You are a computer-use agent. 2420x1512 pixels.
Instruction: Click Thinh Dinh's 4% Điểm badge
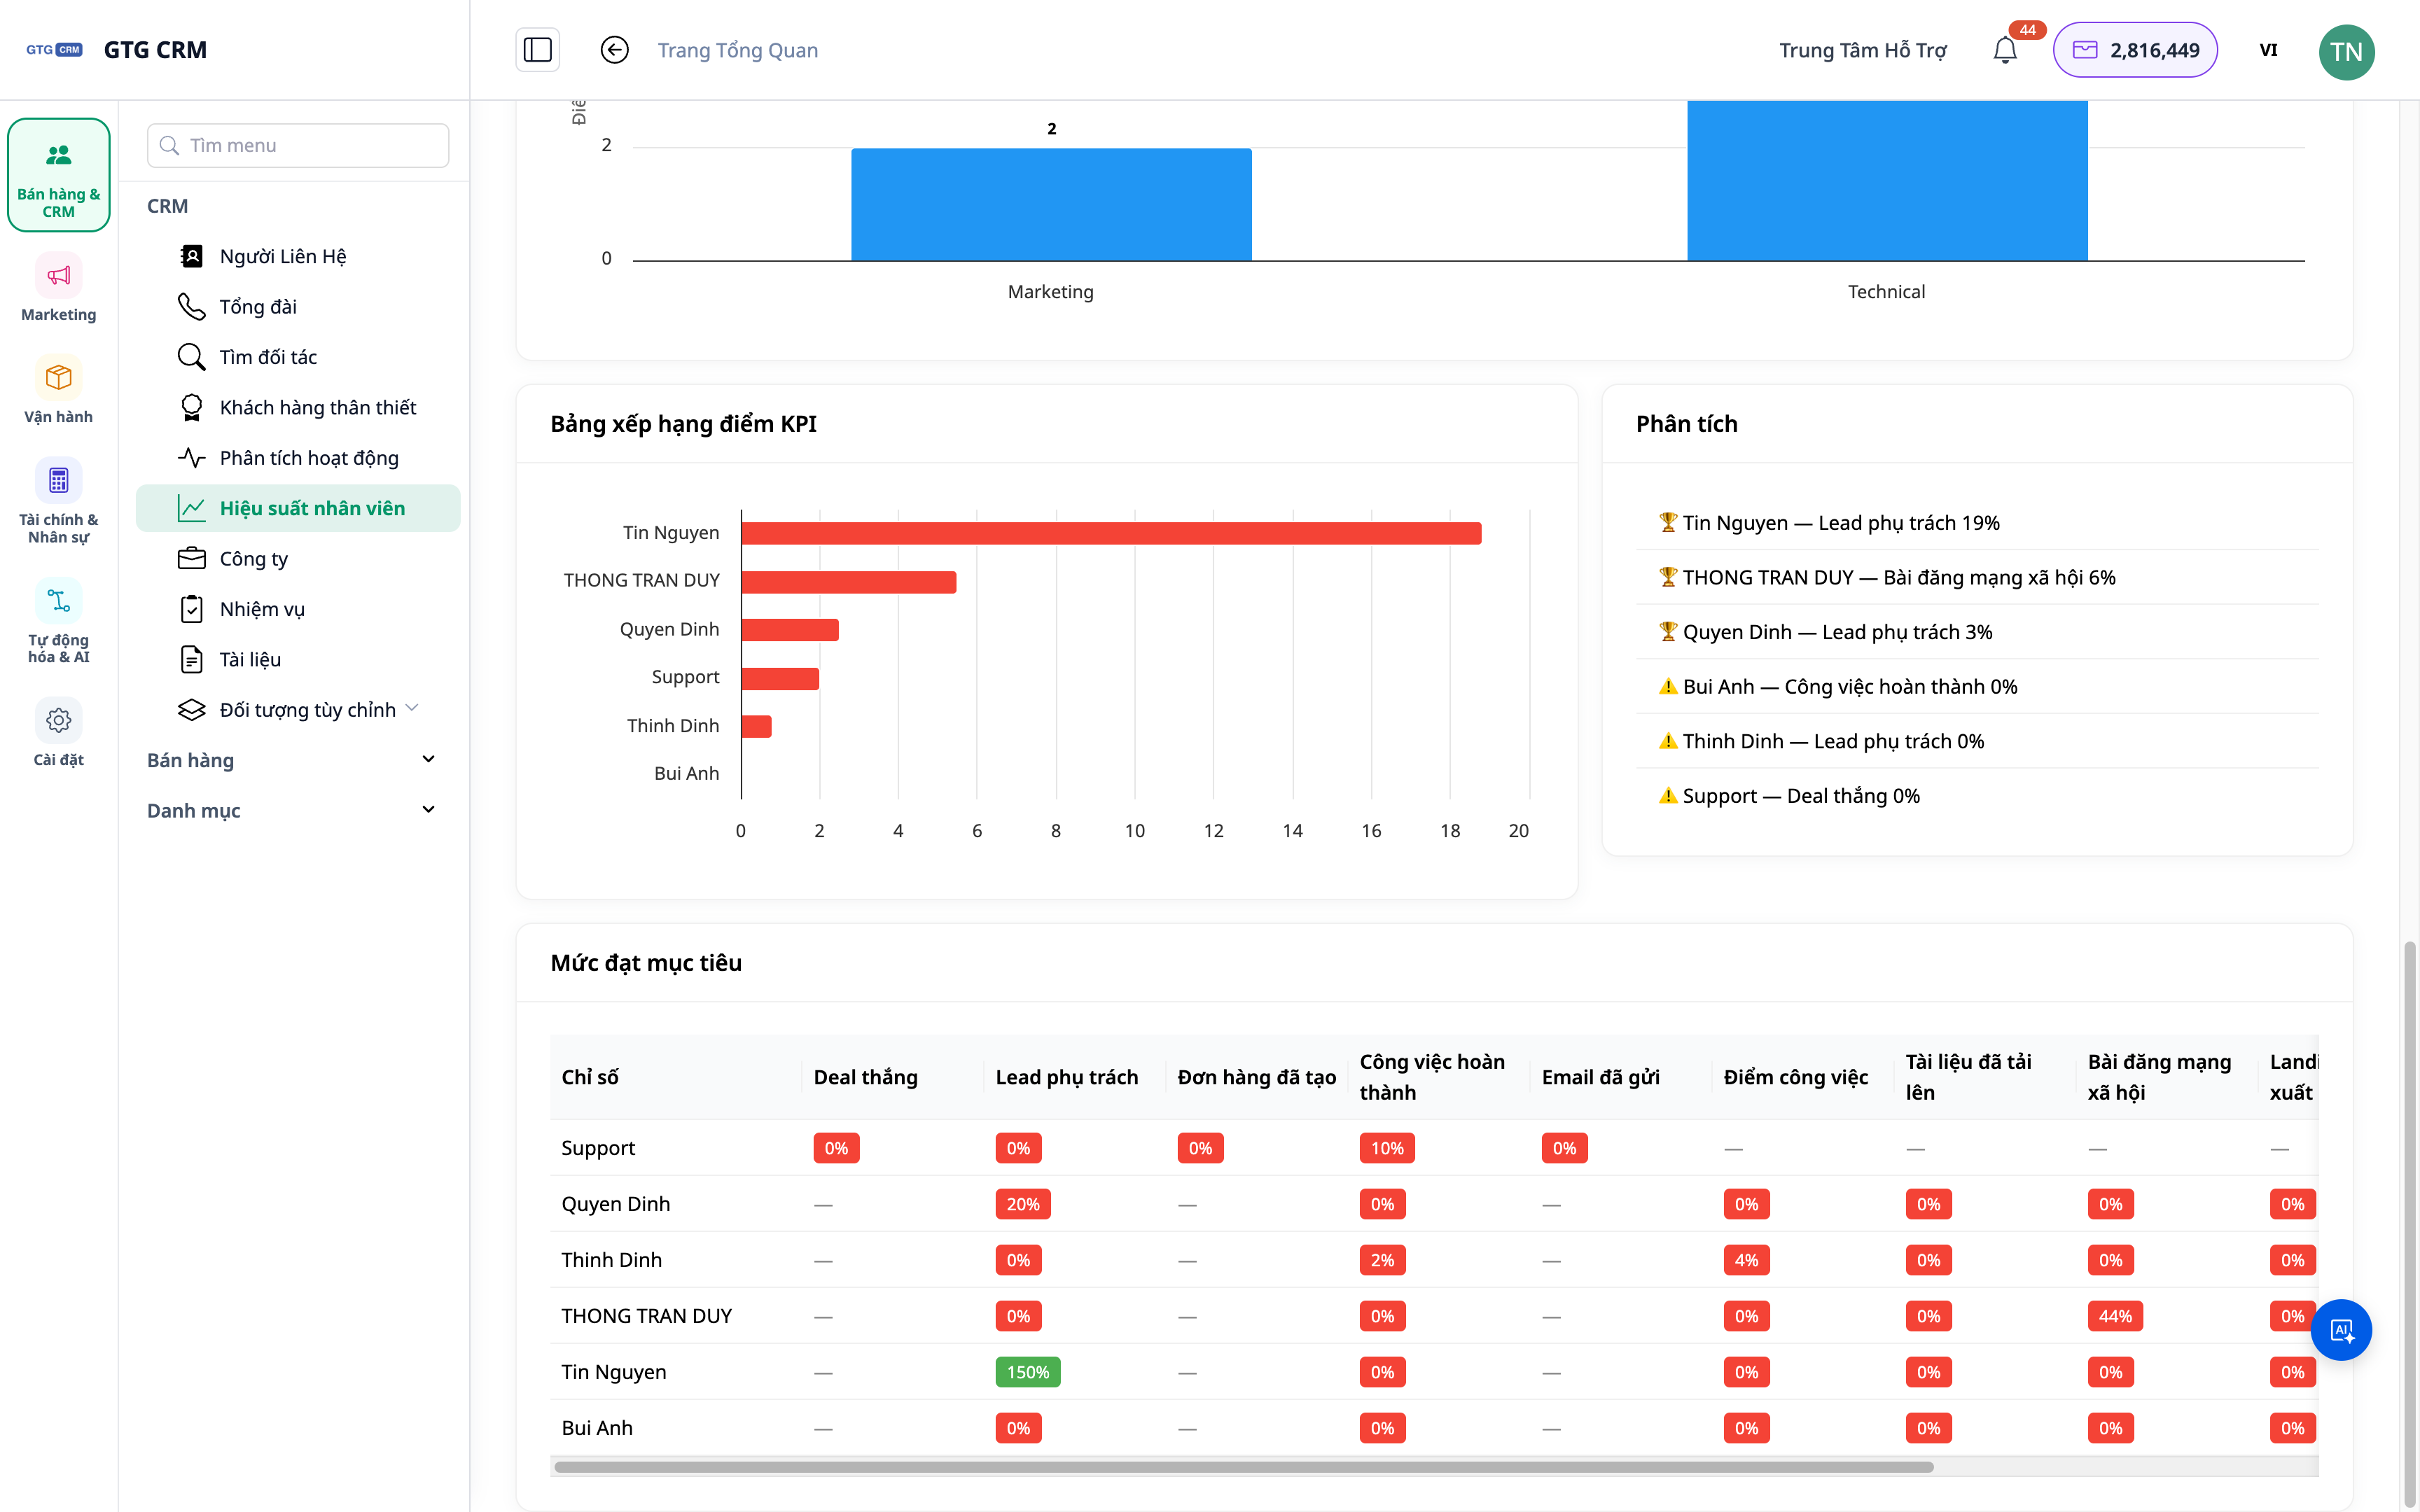click(x=1746, y=1260)
